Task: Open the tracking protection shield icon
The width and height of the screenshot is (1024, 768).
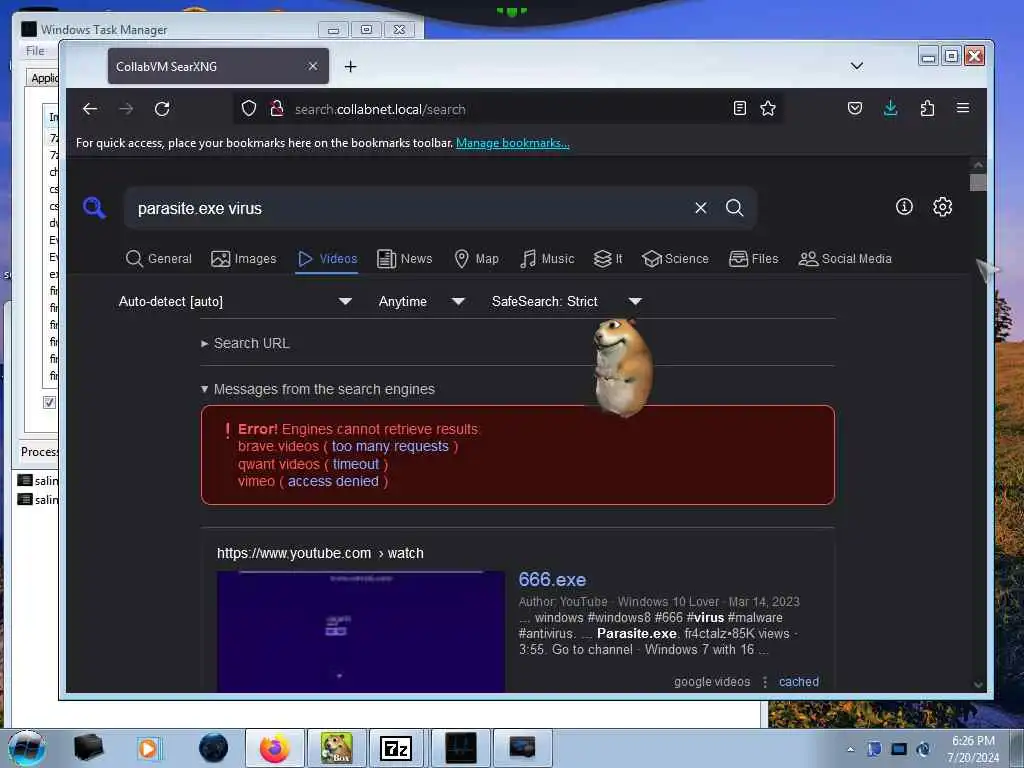Action: pyautogui.click(x=249, y=108)
